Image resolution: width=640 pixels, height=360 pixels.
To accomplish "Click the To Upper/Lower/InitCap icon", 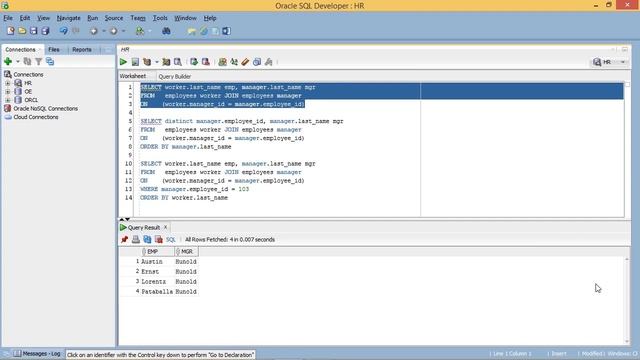I will tap(234, 62).
